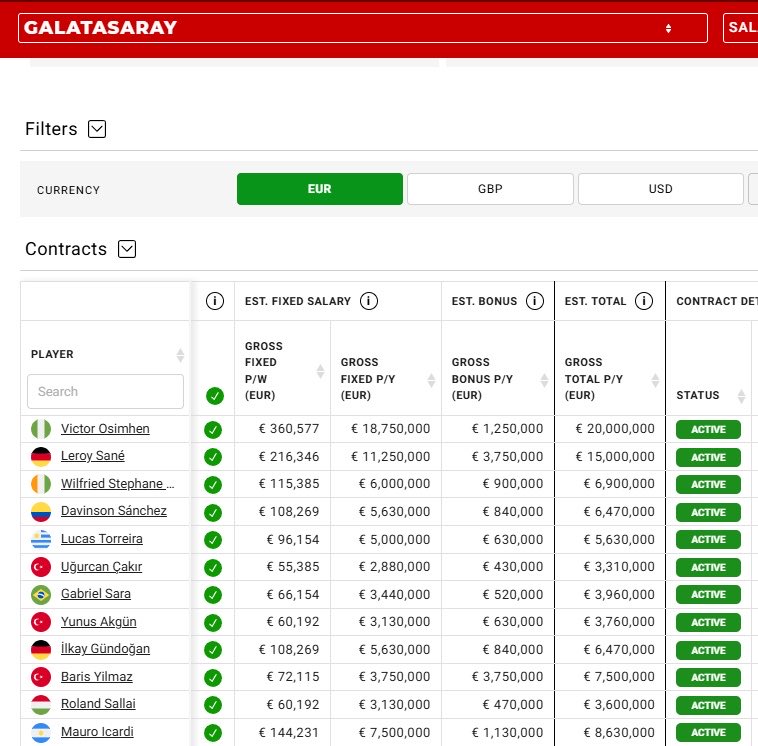This screenshot has width=758, height=746.
Task: Click Argentina flag beside Mauro Icardi
Action: 41,733
